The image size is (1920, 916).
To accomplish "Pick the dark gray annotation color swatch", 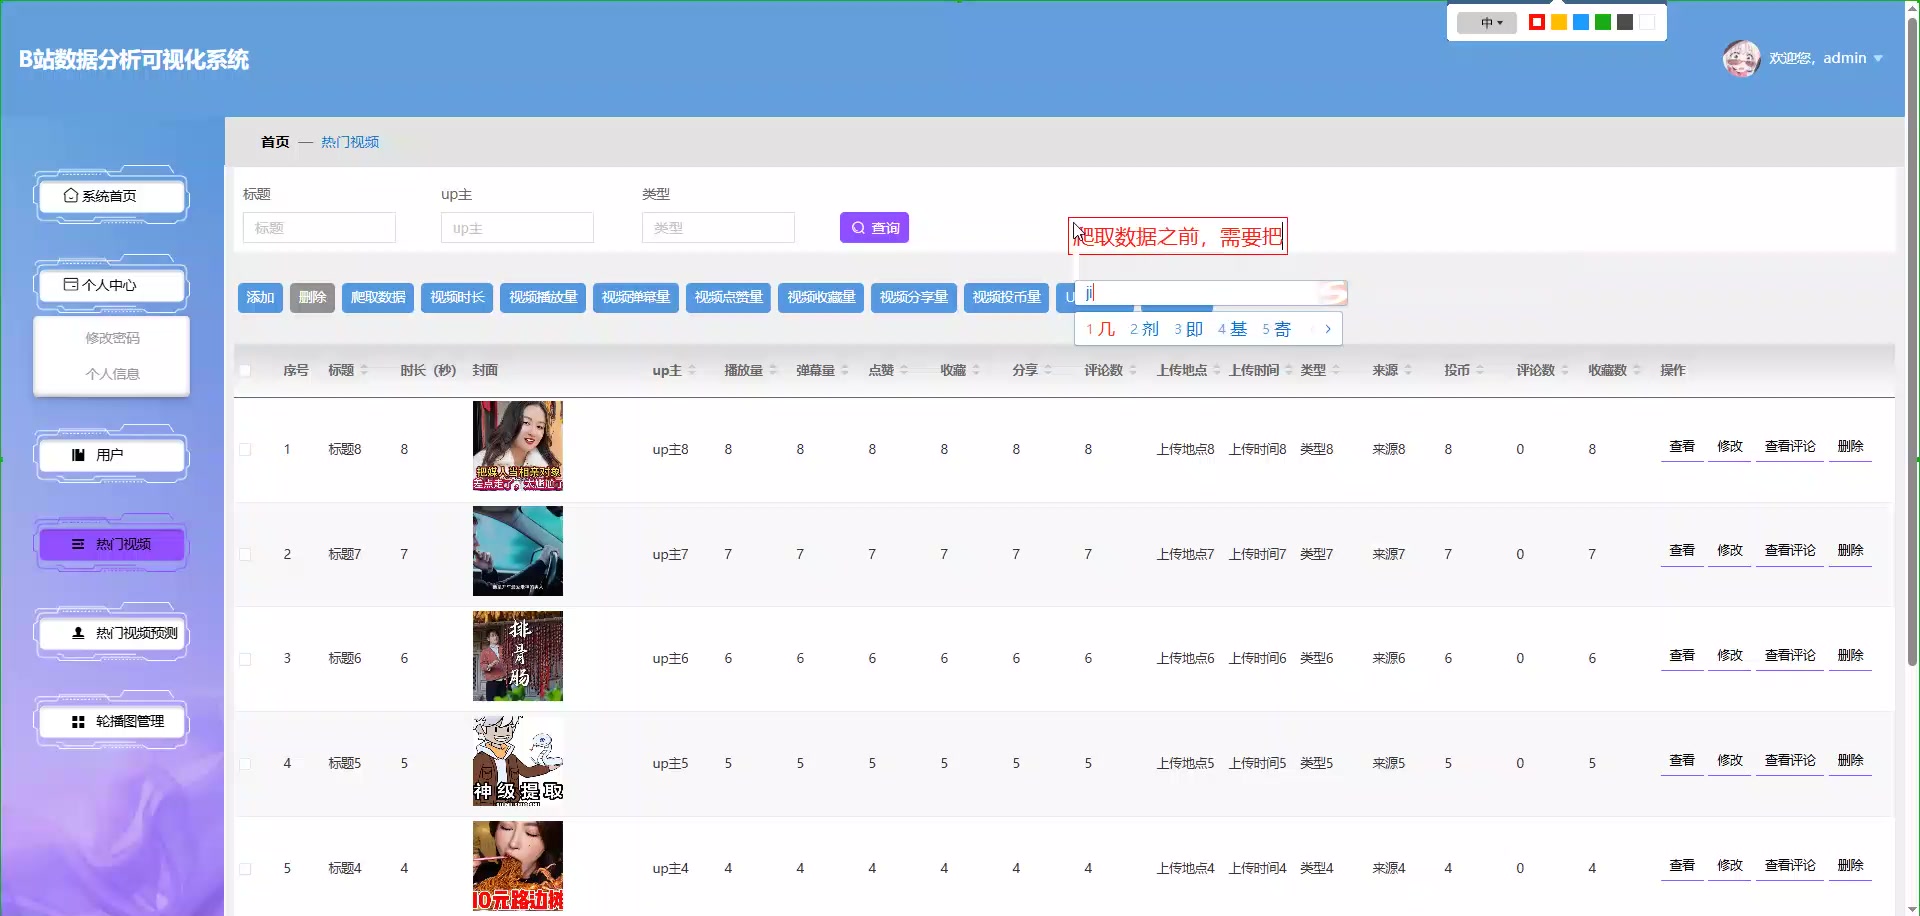I will pyautogui.click(x=1625, y=22).
